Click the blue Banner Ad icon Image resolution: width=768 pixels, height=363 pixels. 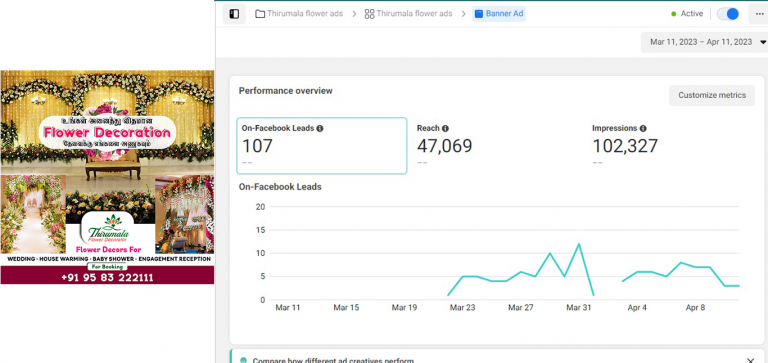click(479, 14)
